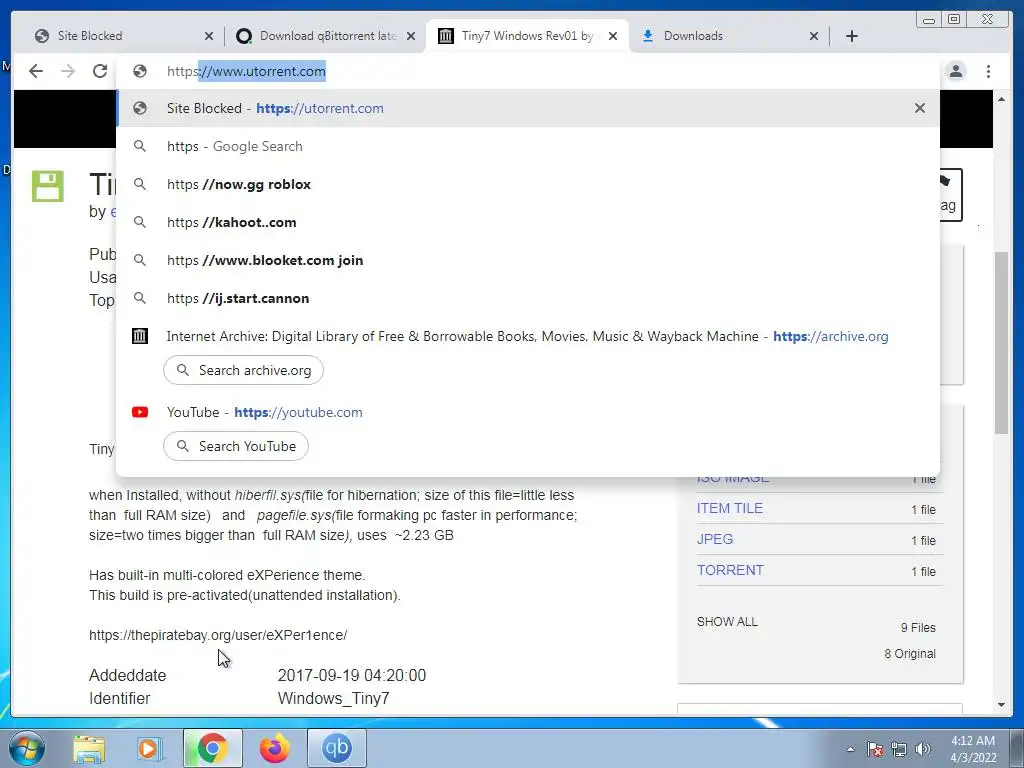Close the Downloads tab
This screenshot has width=1024, height=768.
click(x=814, y=36)
